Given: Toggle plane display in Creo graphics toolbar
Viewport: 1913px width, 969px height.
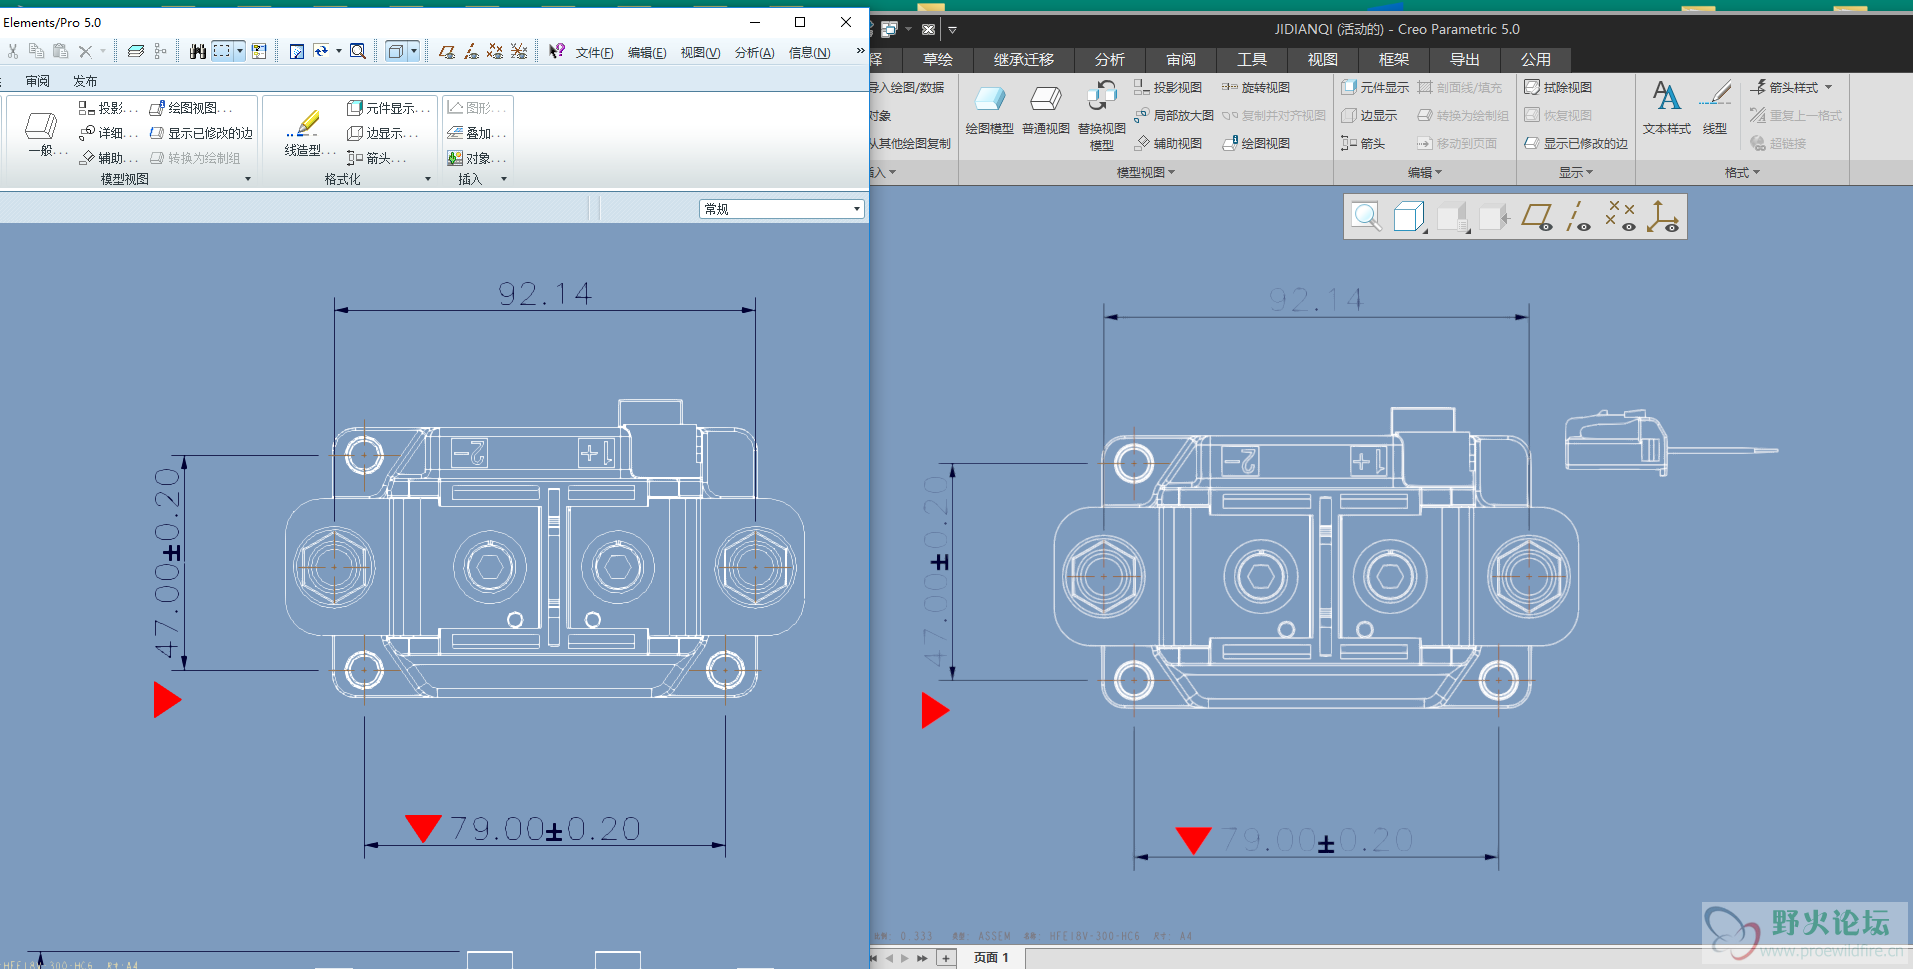Looking at the screenshot, I should click(x=1537, y=216).
